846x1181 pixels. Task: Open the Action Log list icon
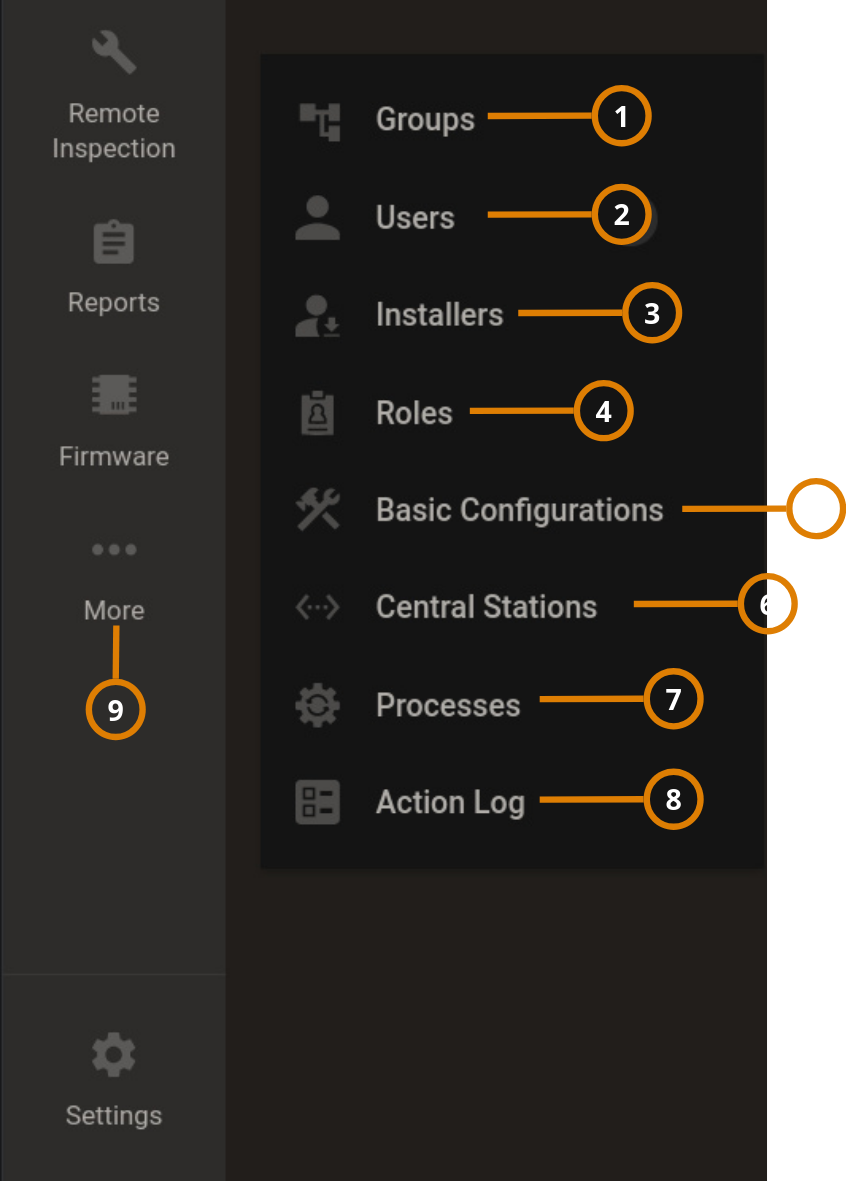(316, 802)
